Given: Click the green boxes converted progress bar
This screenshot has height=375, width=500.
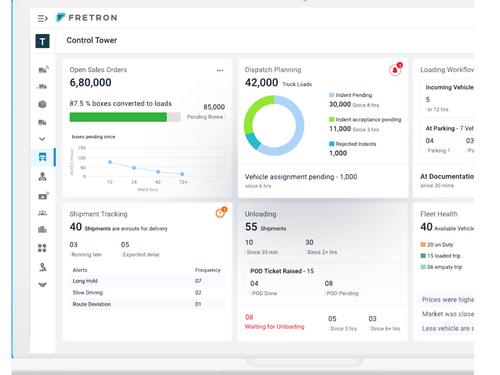Looking at the screenshot, I should coord(118,117).
